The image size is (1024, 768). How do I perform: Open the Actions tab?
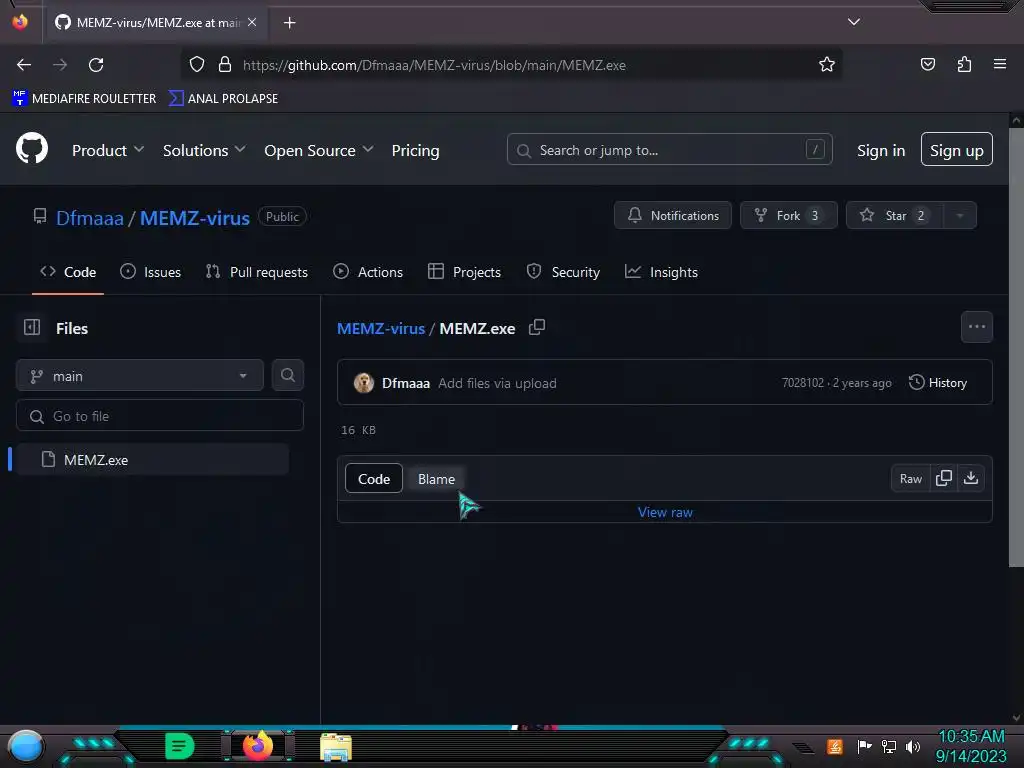tap(368, 272)
